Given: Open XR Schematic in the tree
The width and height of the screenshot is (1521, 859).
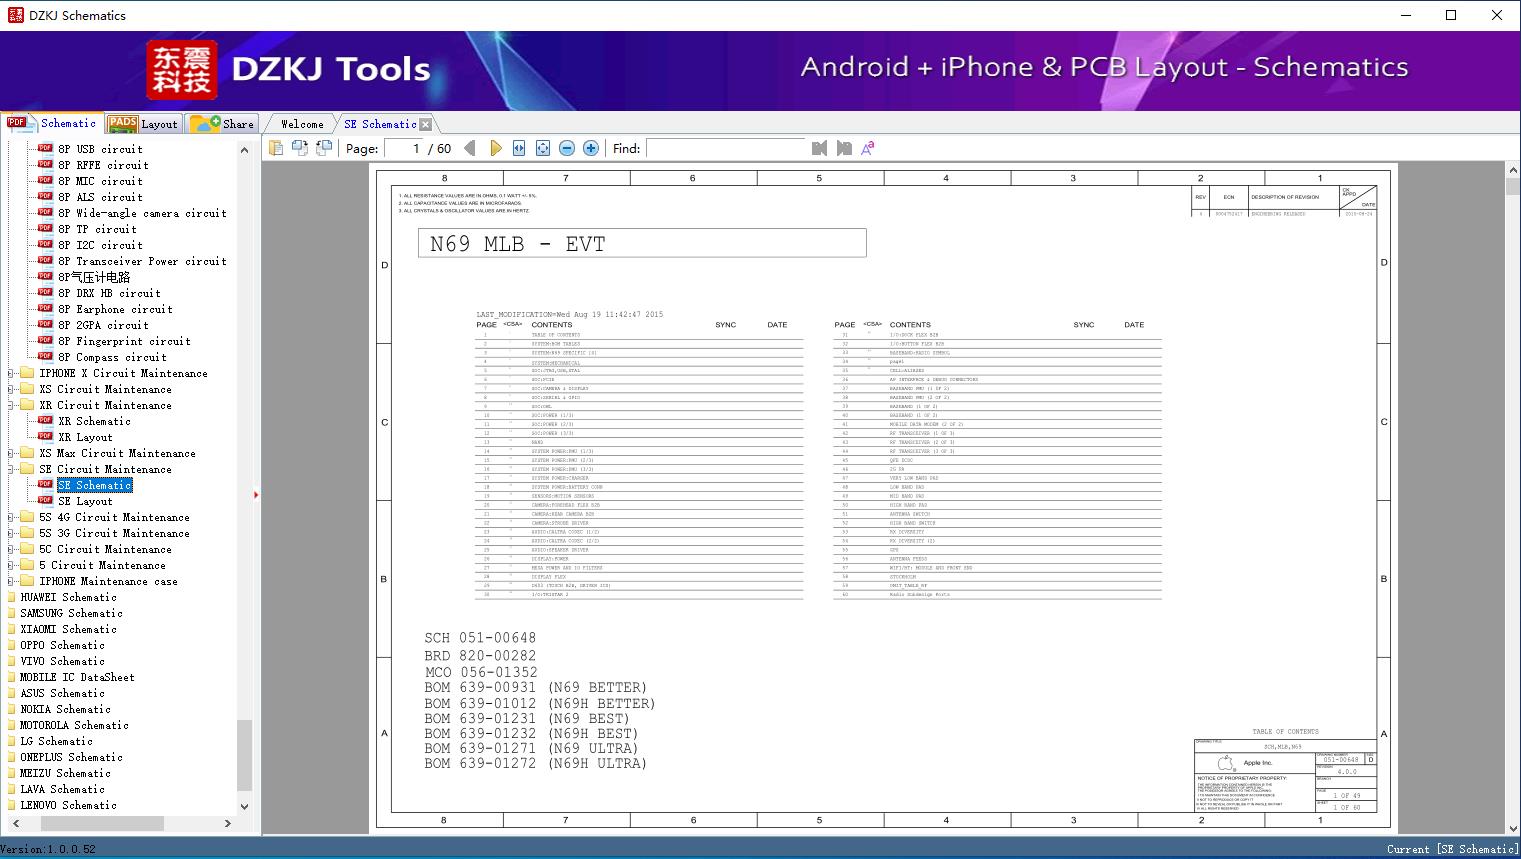Looking at the screenshot, I should 94,421.
